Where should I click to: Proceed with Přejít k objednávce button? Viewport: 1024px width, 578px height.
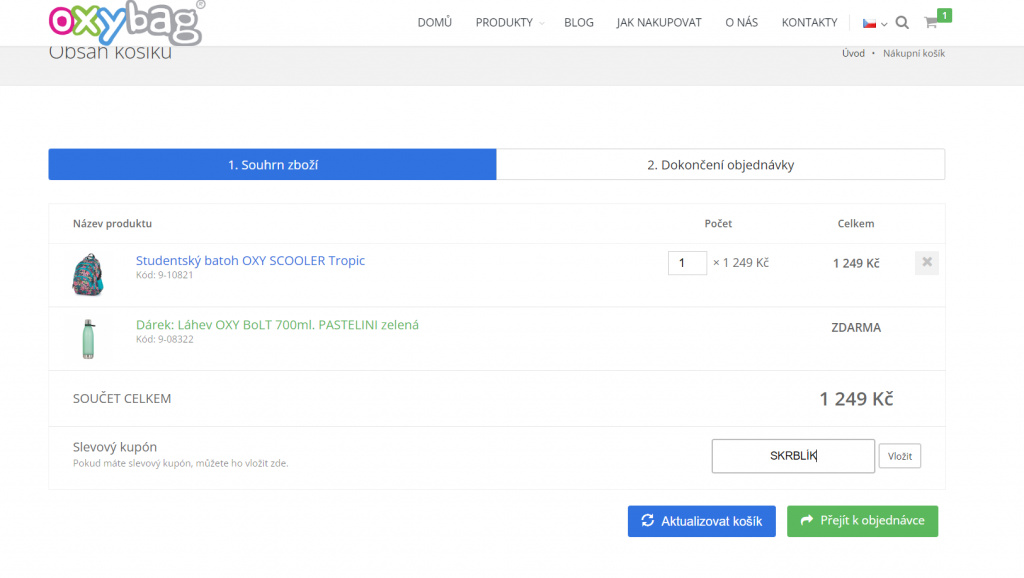[863, 521]
